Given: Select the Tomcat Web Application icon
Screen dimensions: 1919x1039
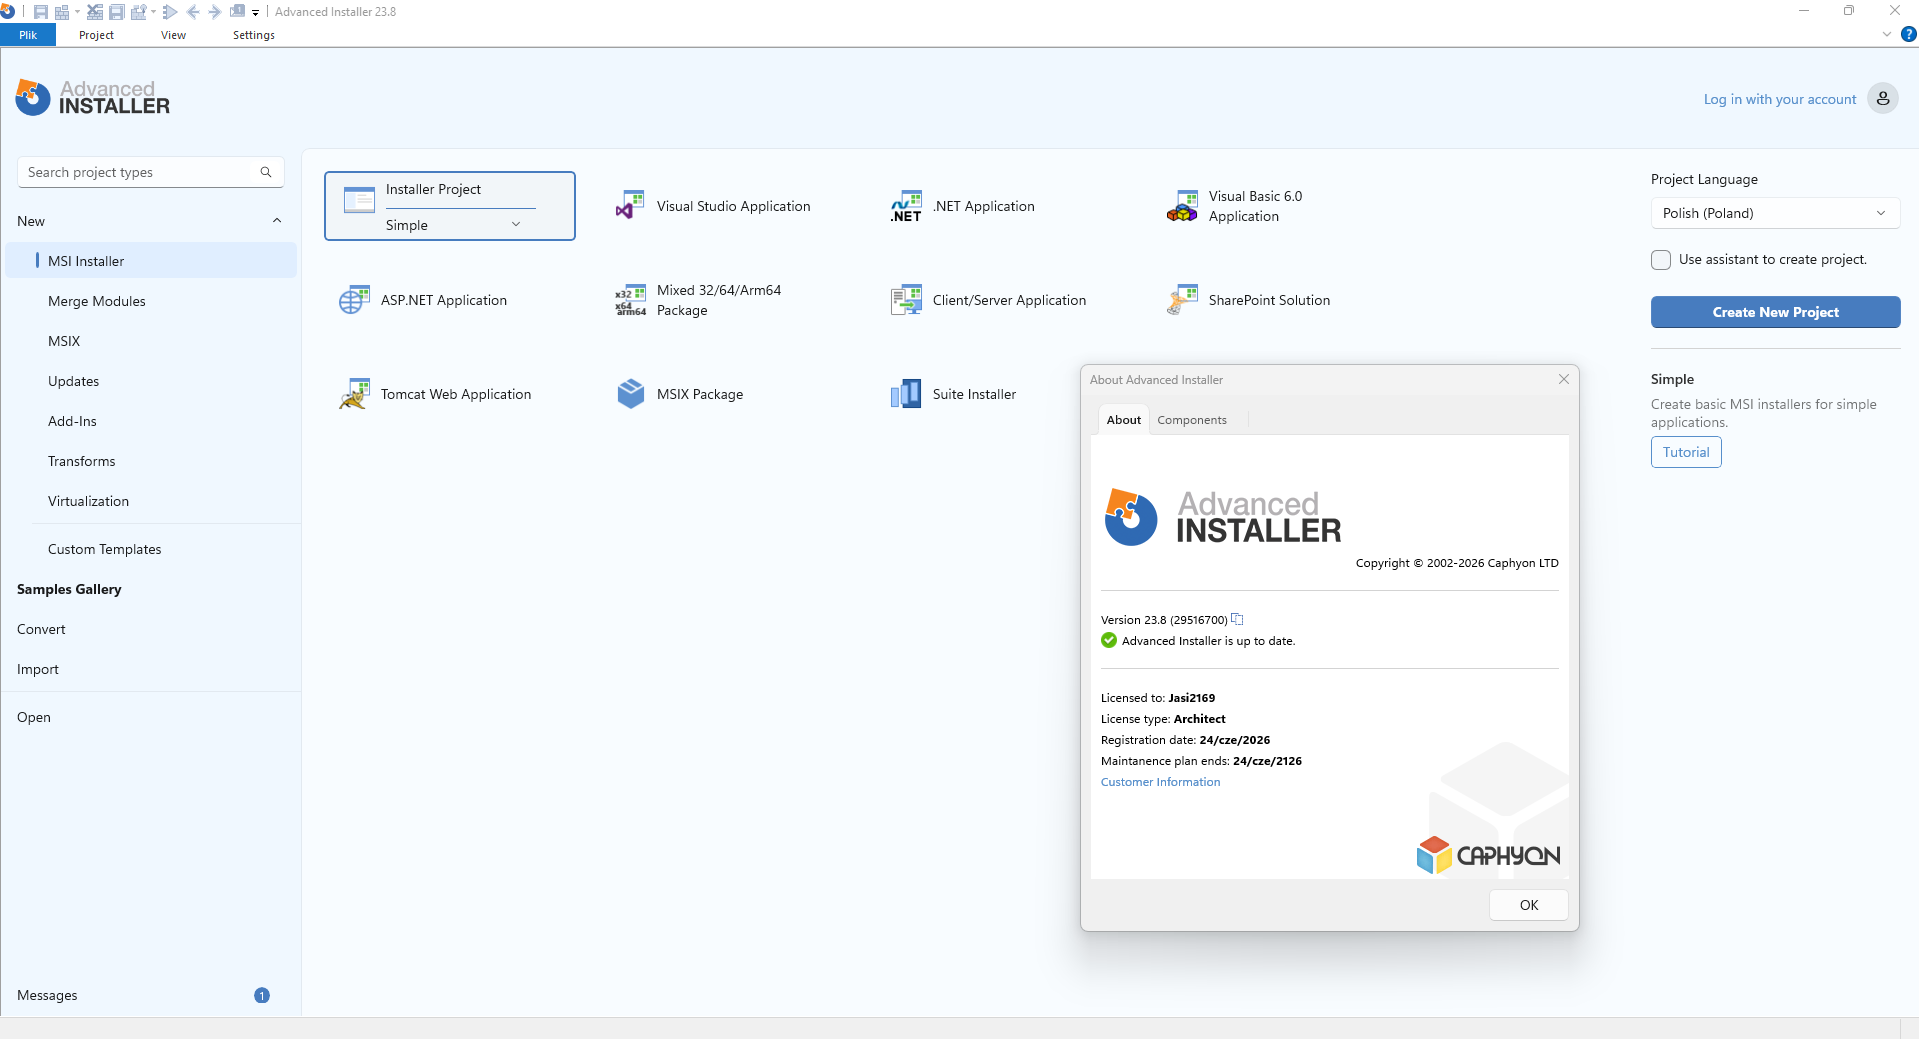Looking at the screenshot, I should tap(354, 394).
